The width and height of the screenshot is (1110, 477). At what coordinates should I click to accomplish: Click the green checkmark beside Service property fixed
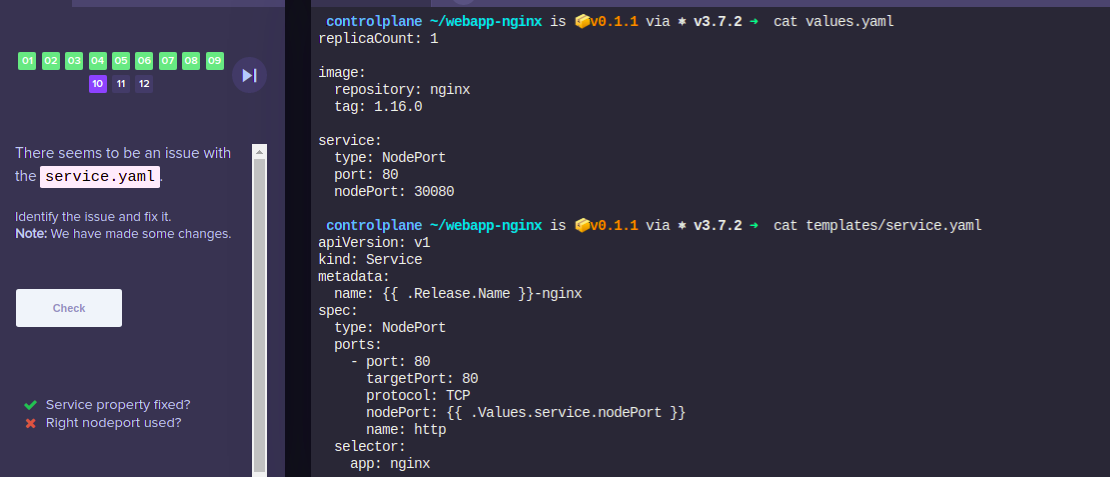pyautogui.click(x=31, y=405)
